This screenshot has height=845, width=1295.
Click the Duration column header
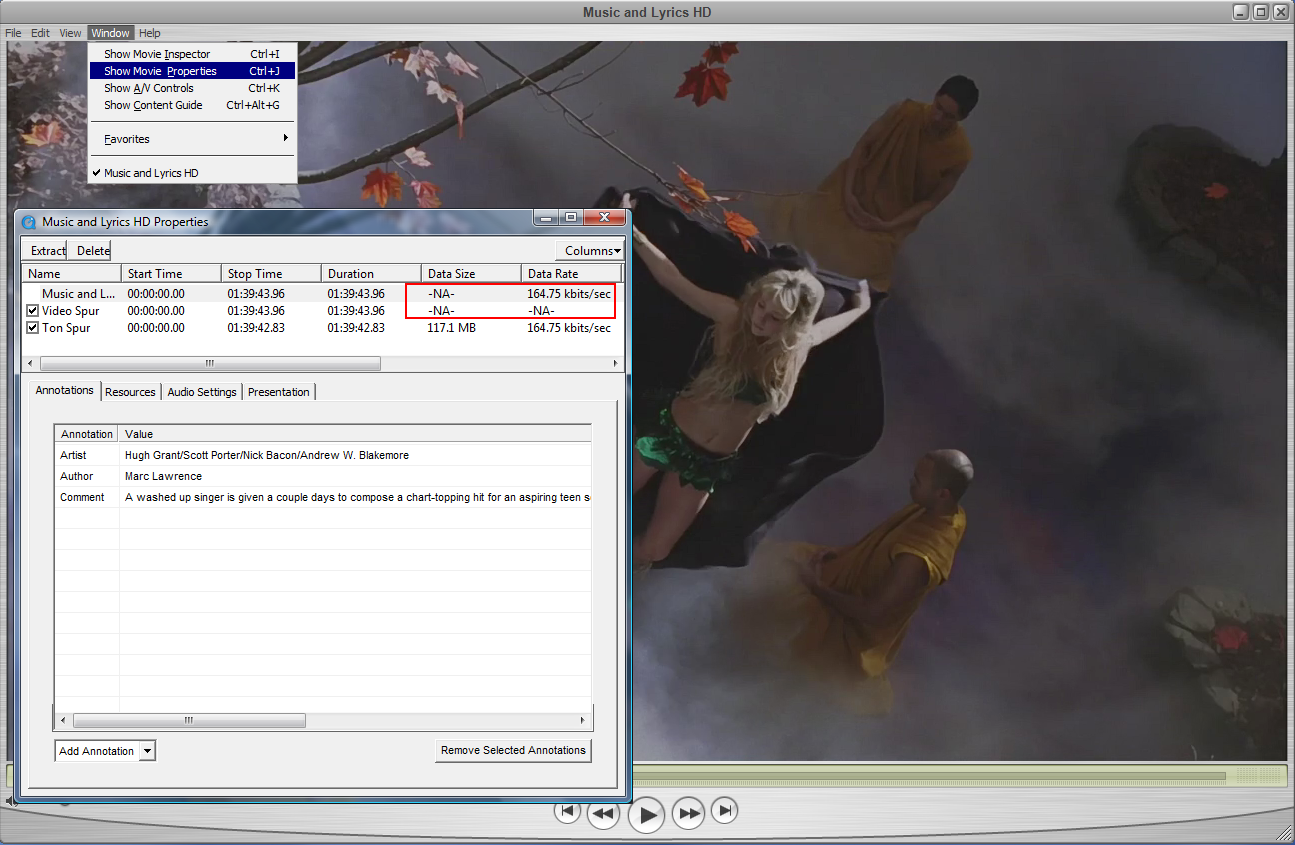pyautogui.click(x=371, y=274)
